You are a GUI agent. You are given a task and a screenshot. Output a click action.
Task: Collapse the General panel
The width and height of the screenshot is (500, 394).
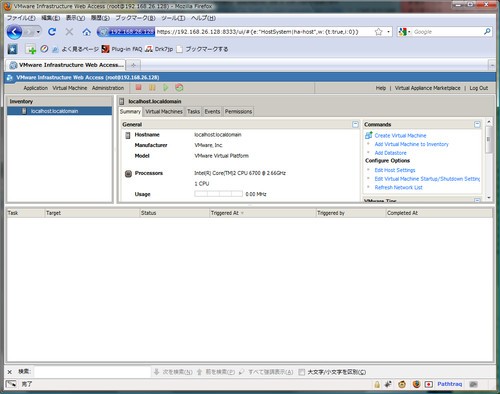355,124
